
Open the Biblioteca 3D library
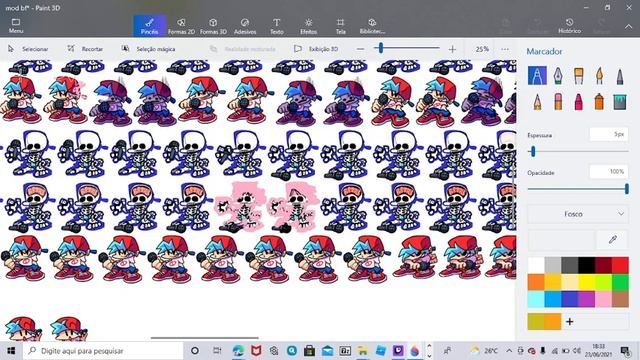tap(372, 26)
